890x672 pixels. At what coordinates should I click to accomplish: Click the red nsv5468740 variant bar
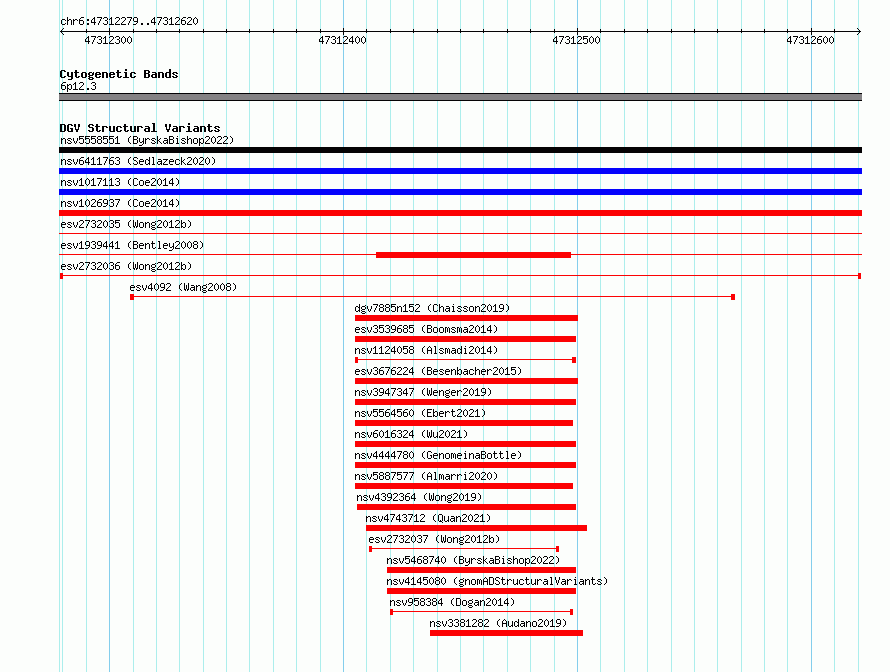pos(481,570)
